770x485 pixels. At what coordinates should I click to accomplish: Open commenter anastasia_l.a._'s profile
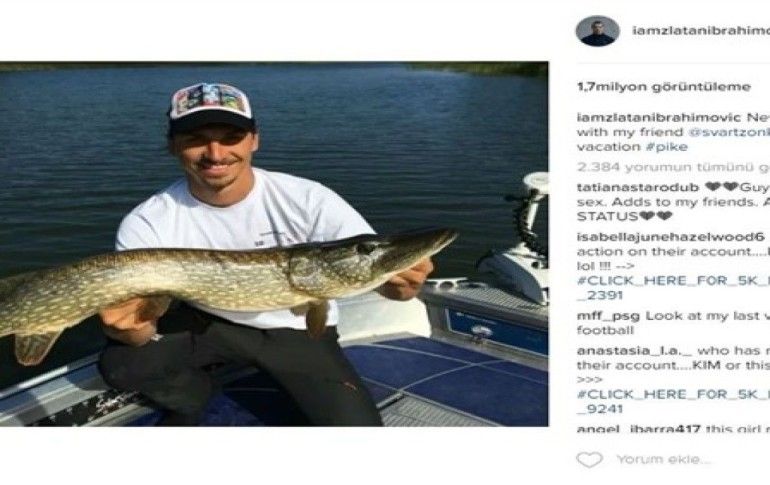pyautogui.click(x=634, y=350)
